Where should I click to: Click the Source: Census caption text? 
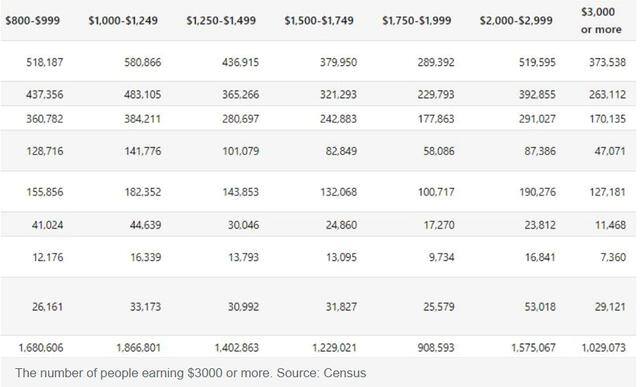coord(321,373)
